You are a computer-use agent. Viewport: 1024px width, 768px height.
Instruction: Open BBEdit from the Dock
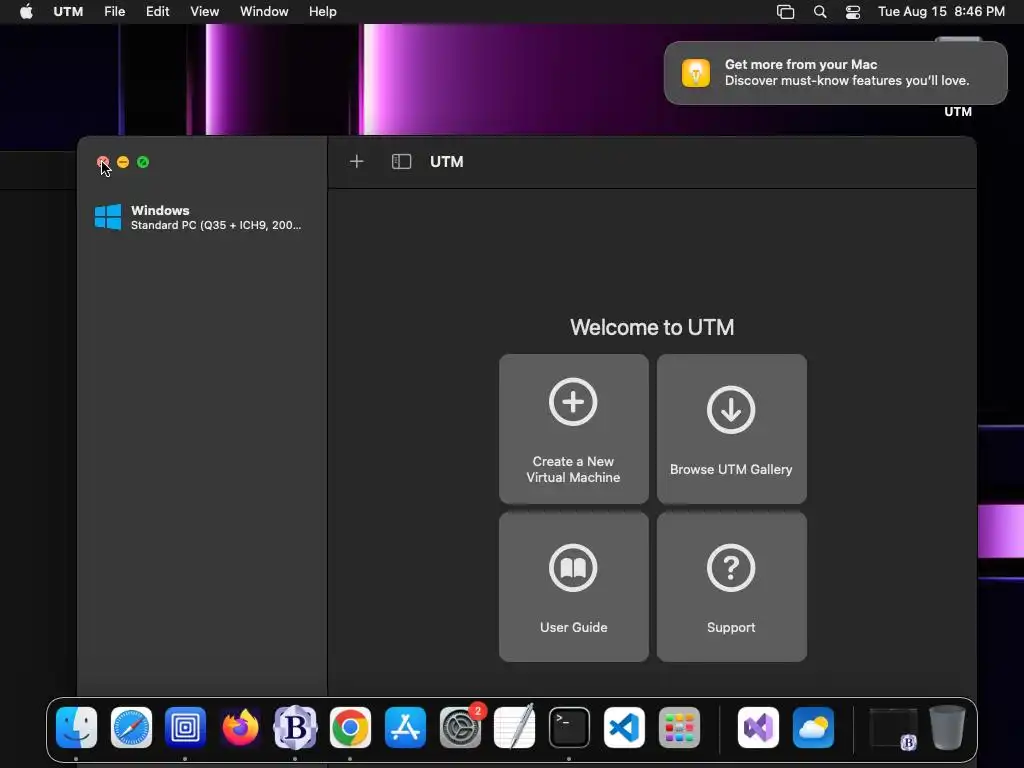pyautogui.click(x=295, y=727)
